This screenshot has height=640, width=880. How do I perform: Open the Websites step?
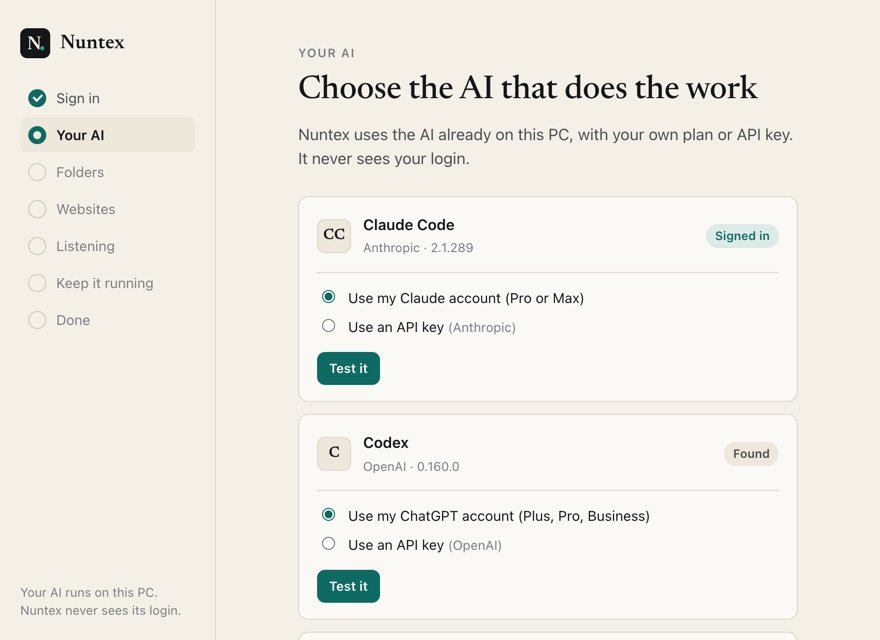coord(108,209)
